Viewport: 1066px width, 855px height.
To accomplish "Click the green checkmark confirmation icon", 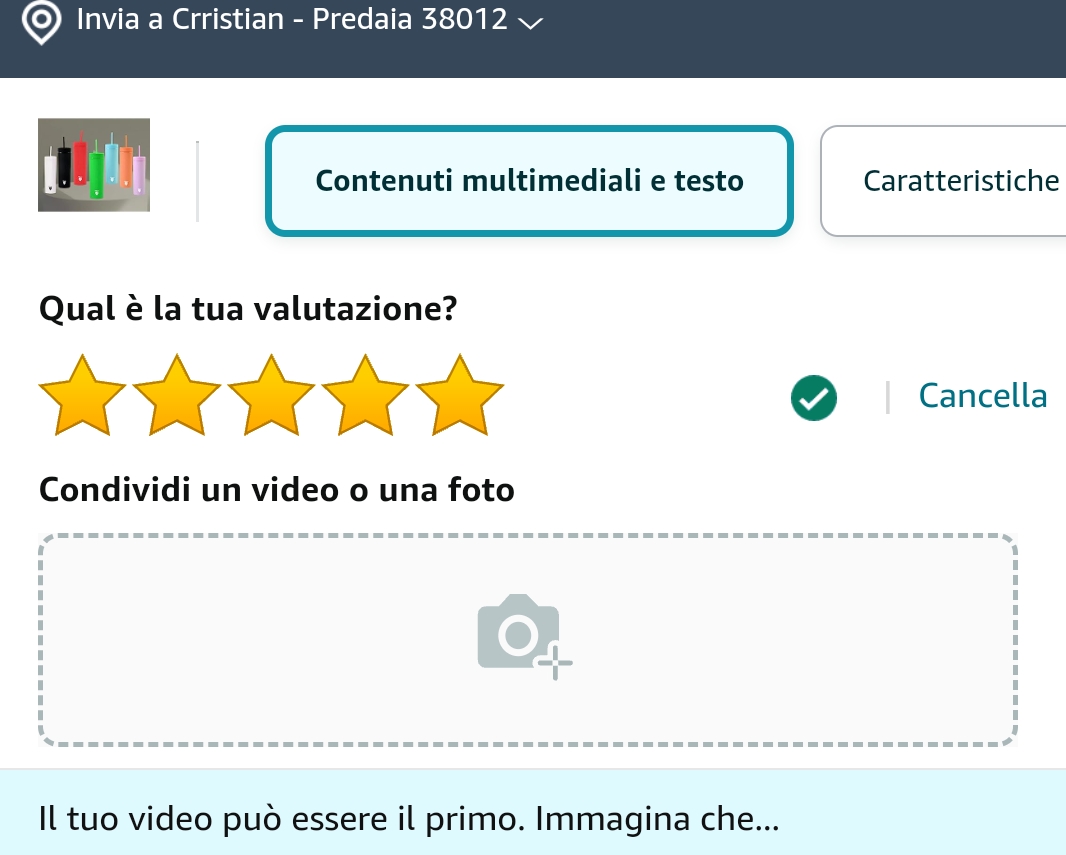I will tap(814, 398).
